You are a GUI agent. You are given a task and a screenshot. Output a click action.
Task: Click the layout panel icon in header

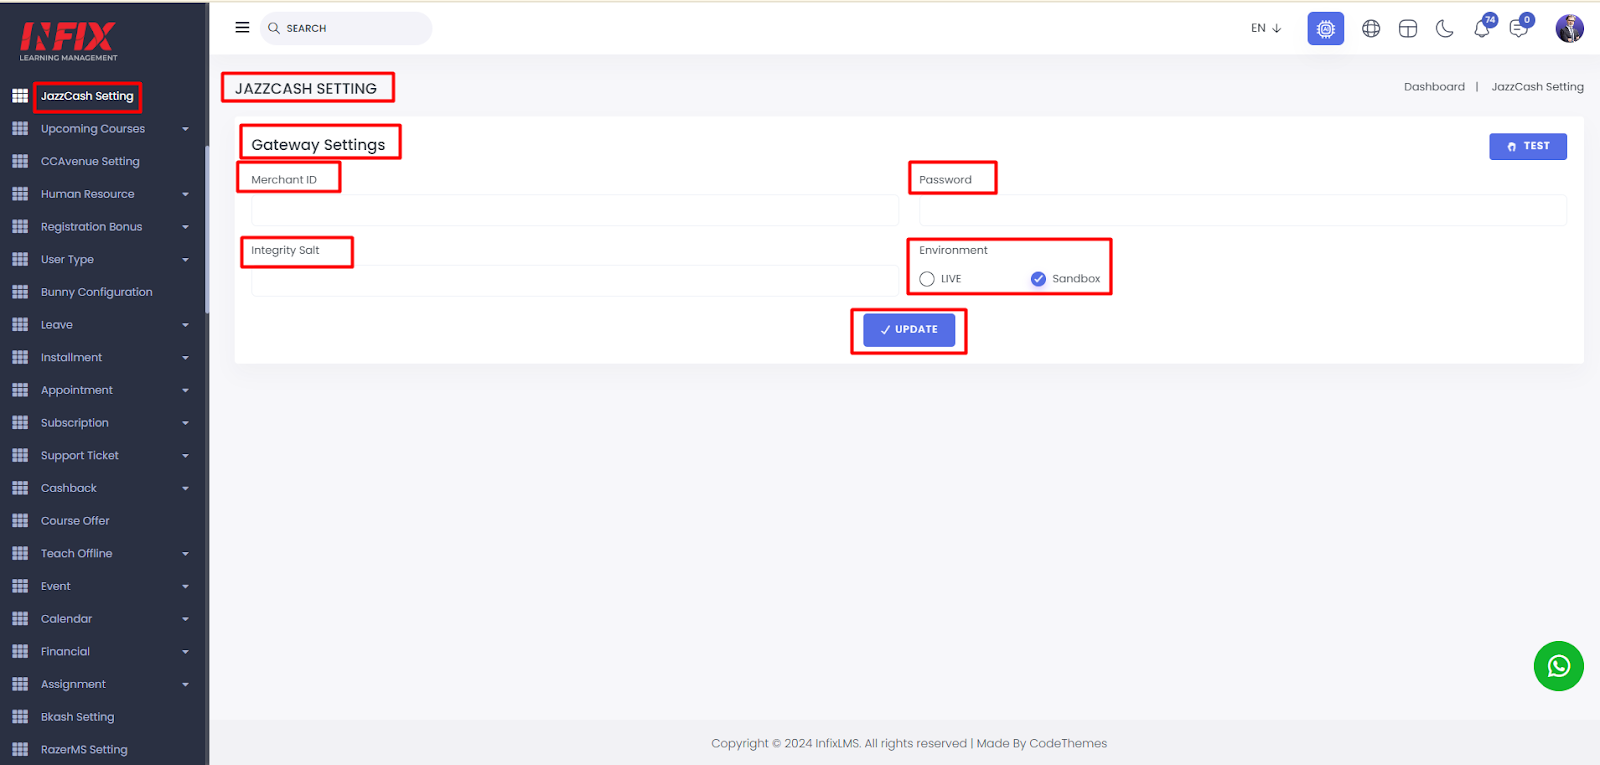click(1408, 29)
